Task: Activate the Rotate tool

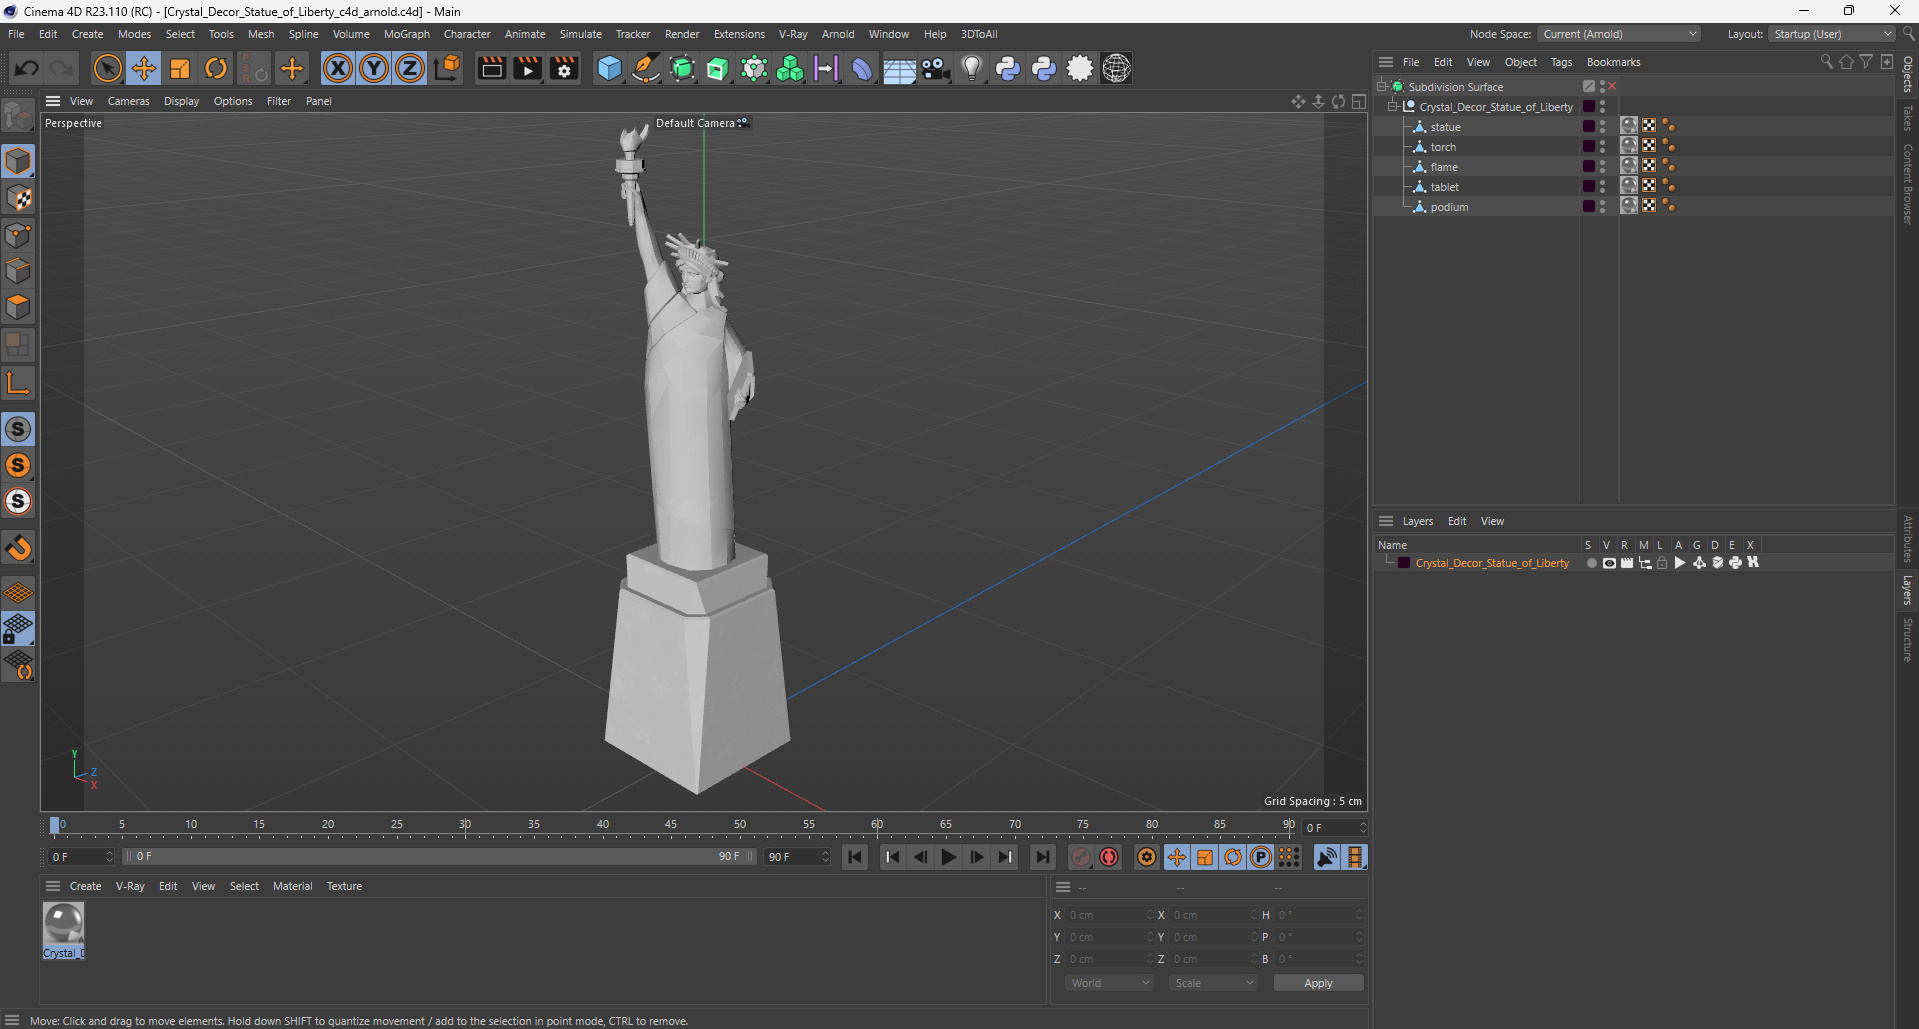Action: coord(216,68)
